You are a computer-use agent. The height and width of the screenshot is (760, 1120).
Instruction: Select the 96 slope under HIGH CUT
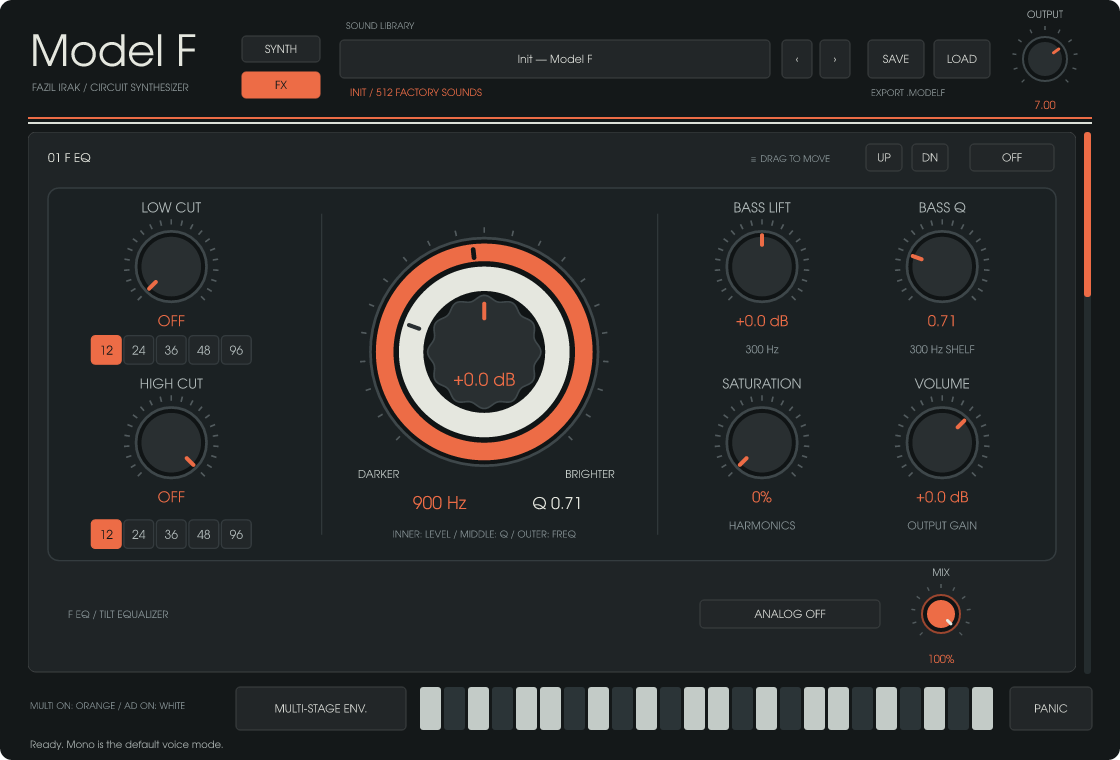pyautogui.click(x=236, y=534)
